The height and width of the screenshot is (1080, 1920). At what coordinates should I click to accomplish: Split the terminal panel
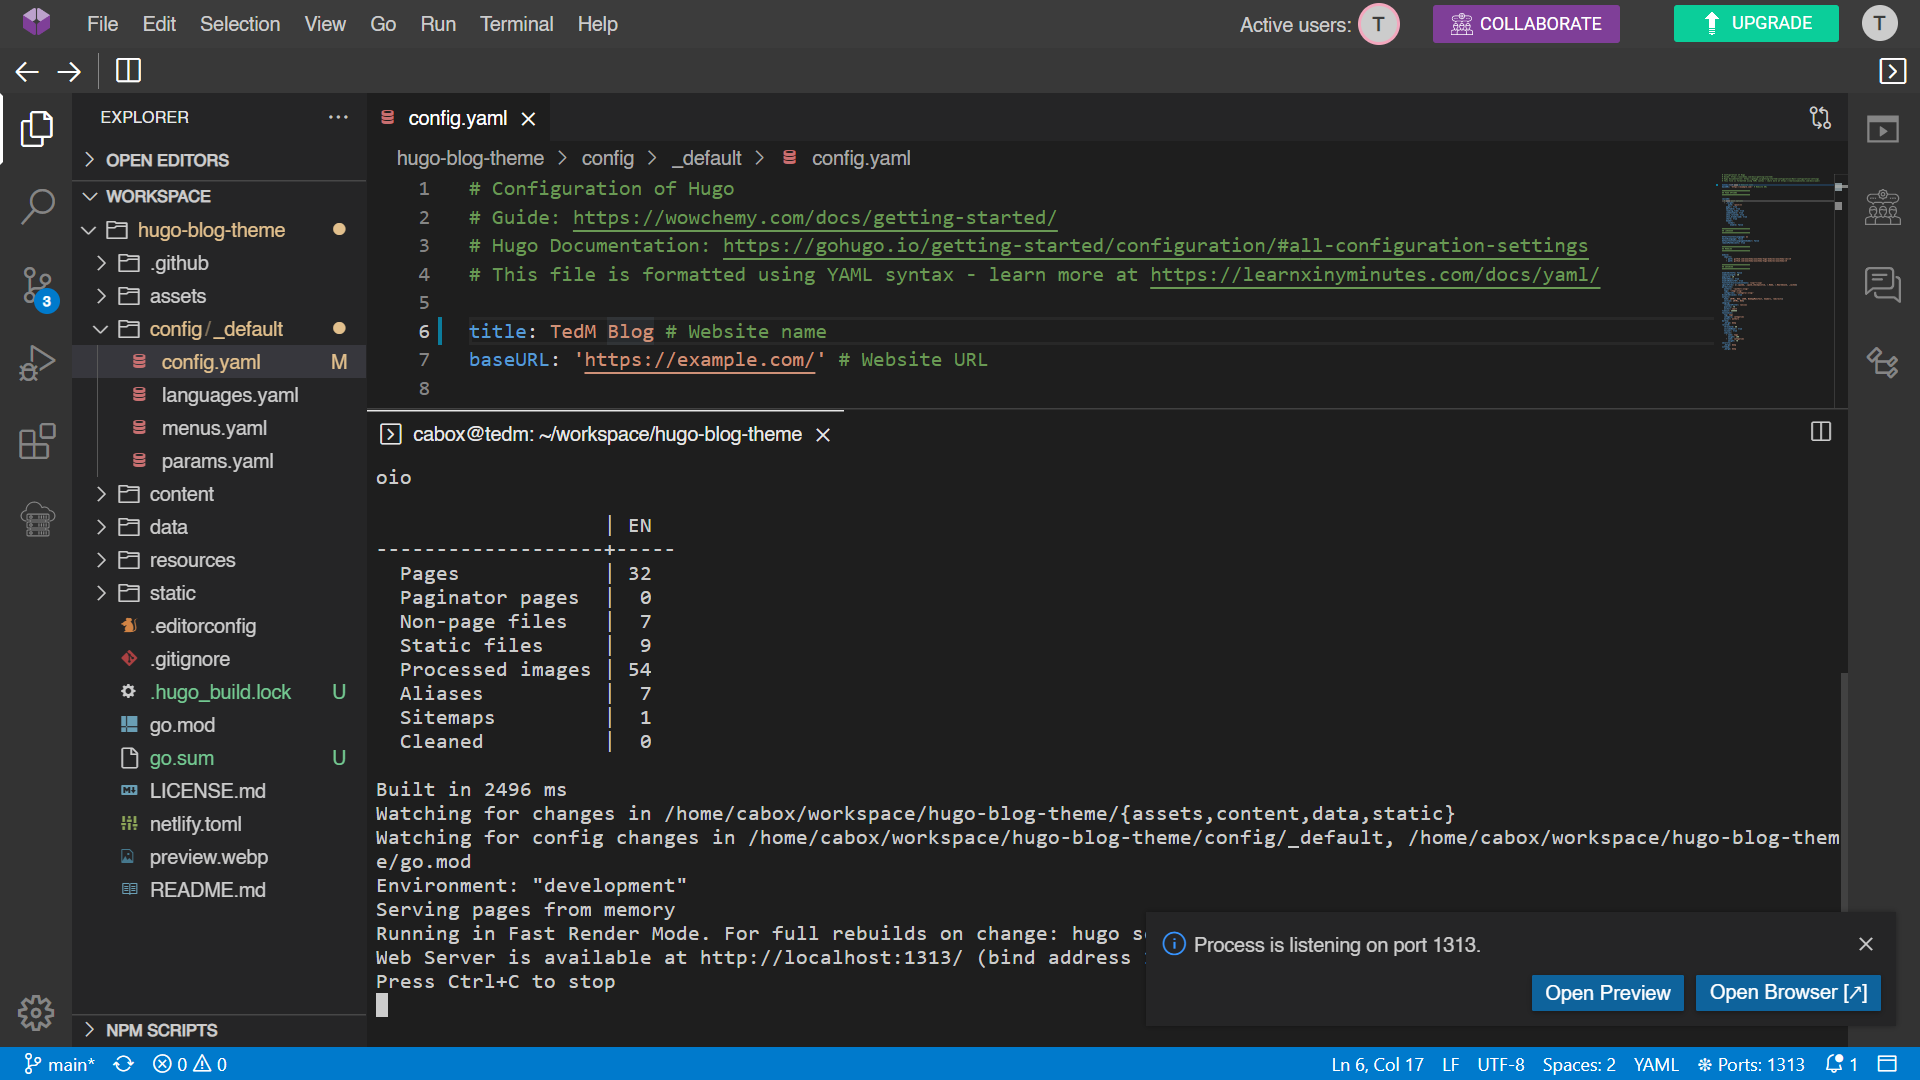tap(1820, 432)
